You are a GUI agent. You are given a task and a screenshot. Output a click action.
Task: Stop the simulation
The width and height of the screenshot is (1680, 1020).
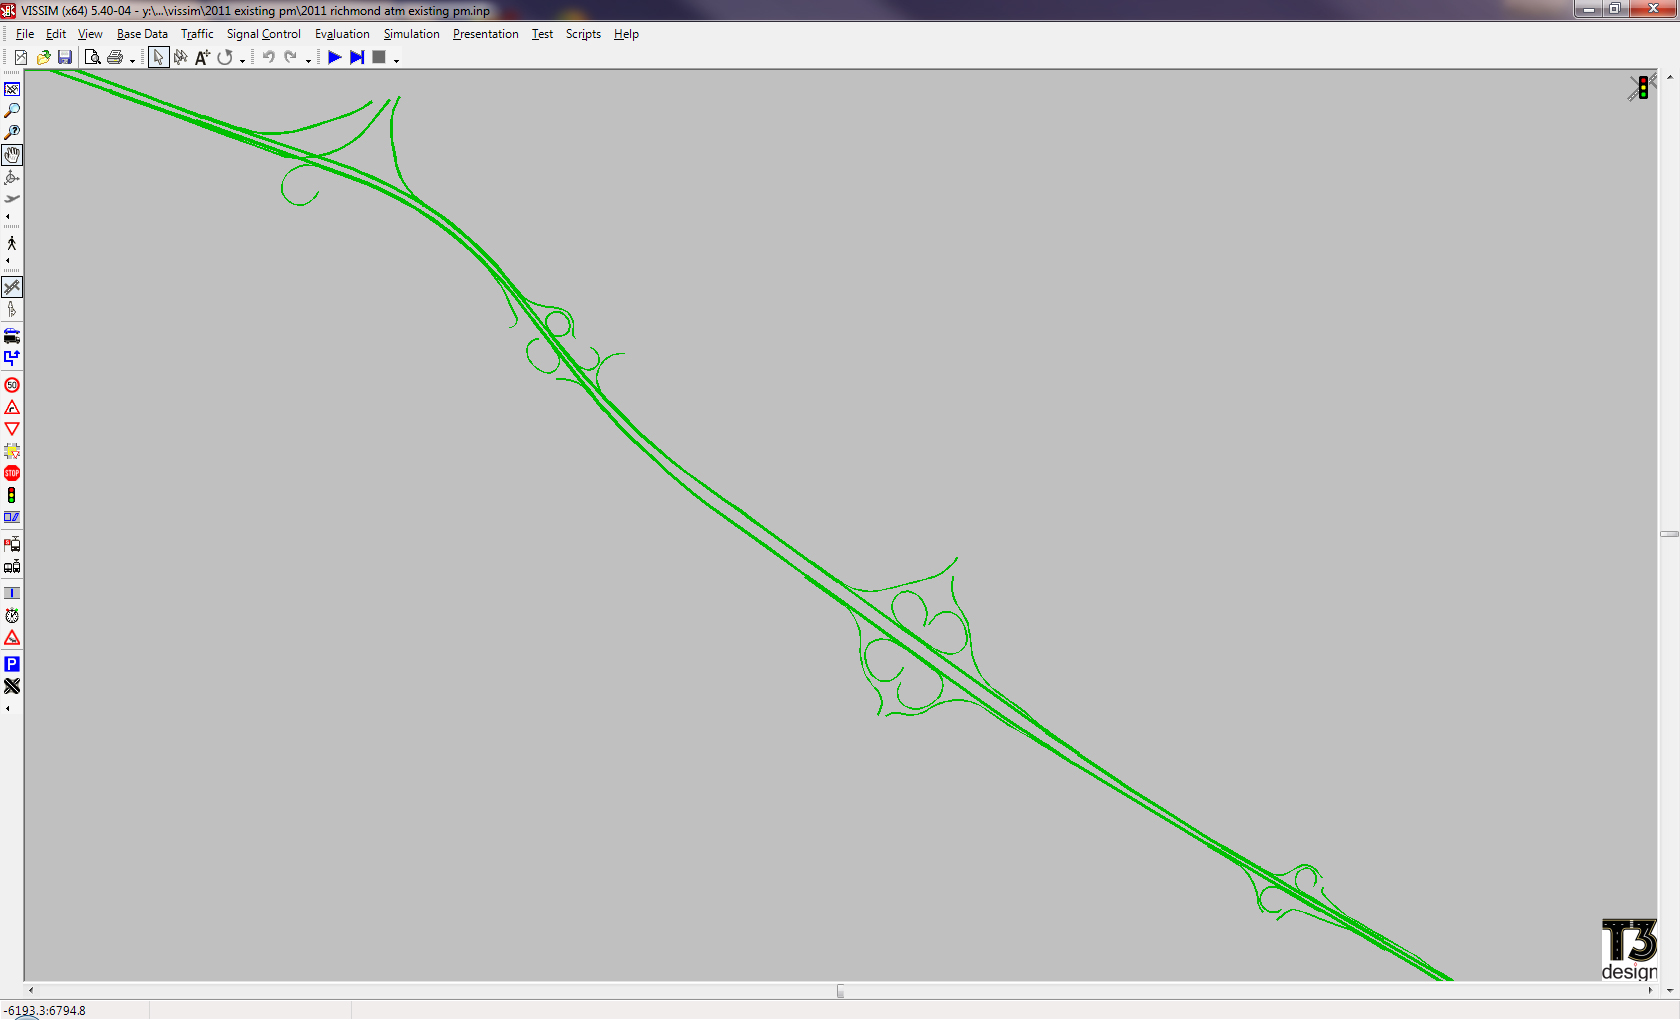379,58
